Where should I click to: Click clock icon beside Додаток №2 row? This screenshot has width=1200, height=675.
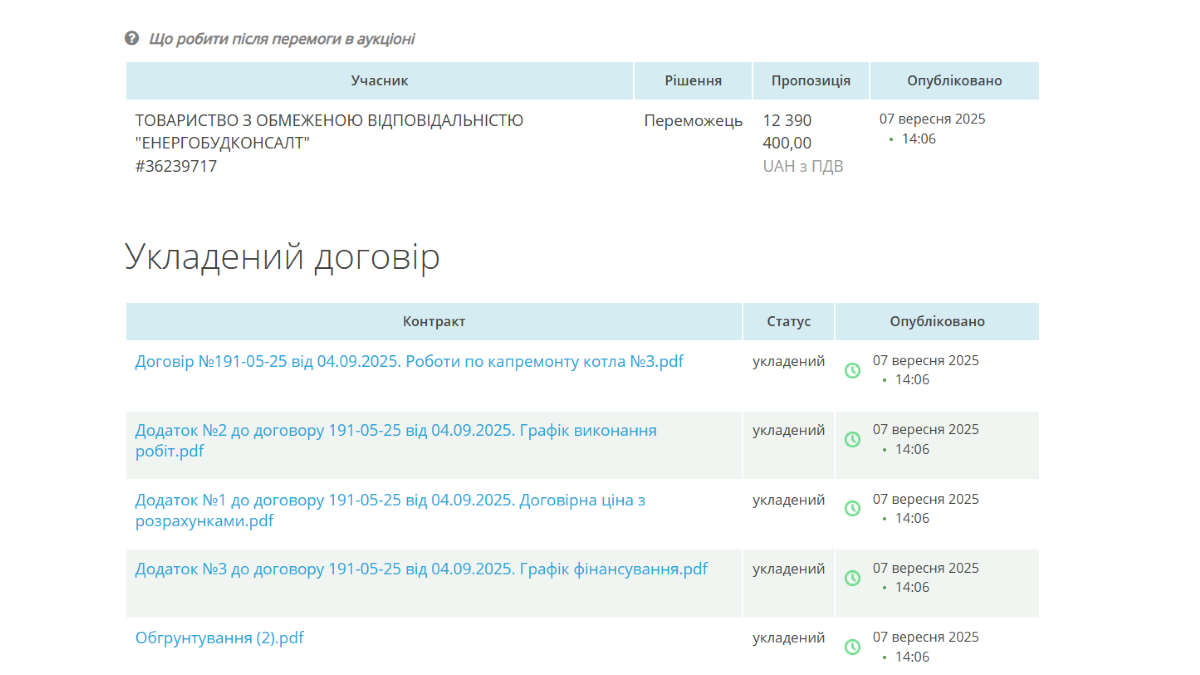click(852, 439)
